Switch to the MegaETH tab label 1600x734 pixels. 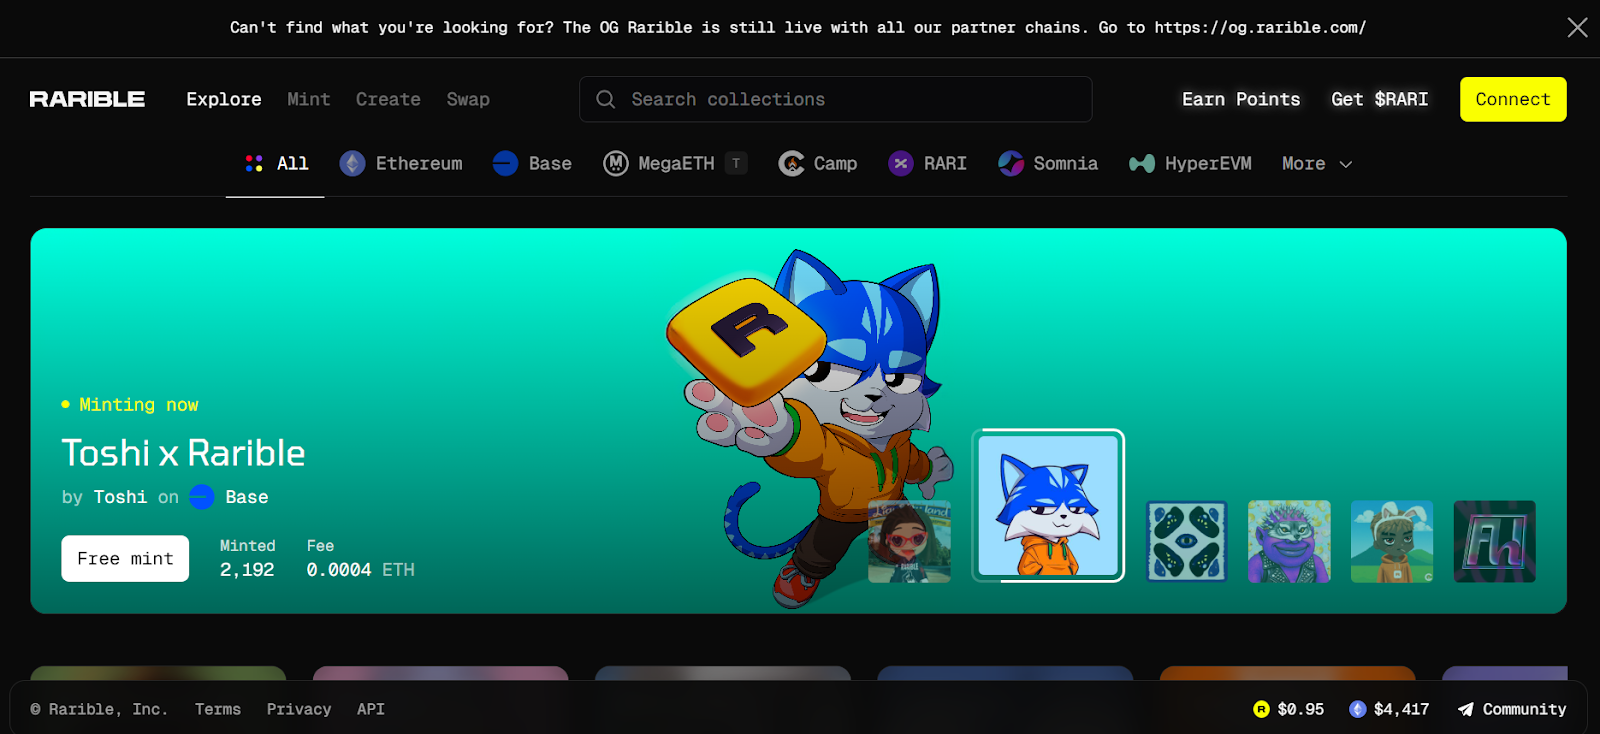click(x=676, y=163)
